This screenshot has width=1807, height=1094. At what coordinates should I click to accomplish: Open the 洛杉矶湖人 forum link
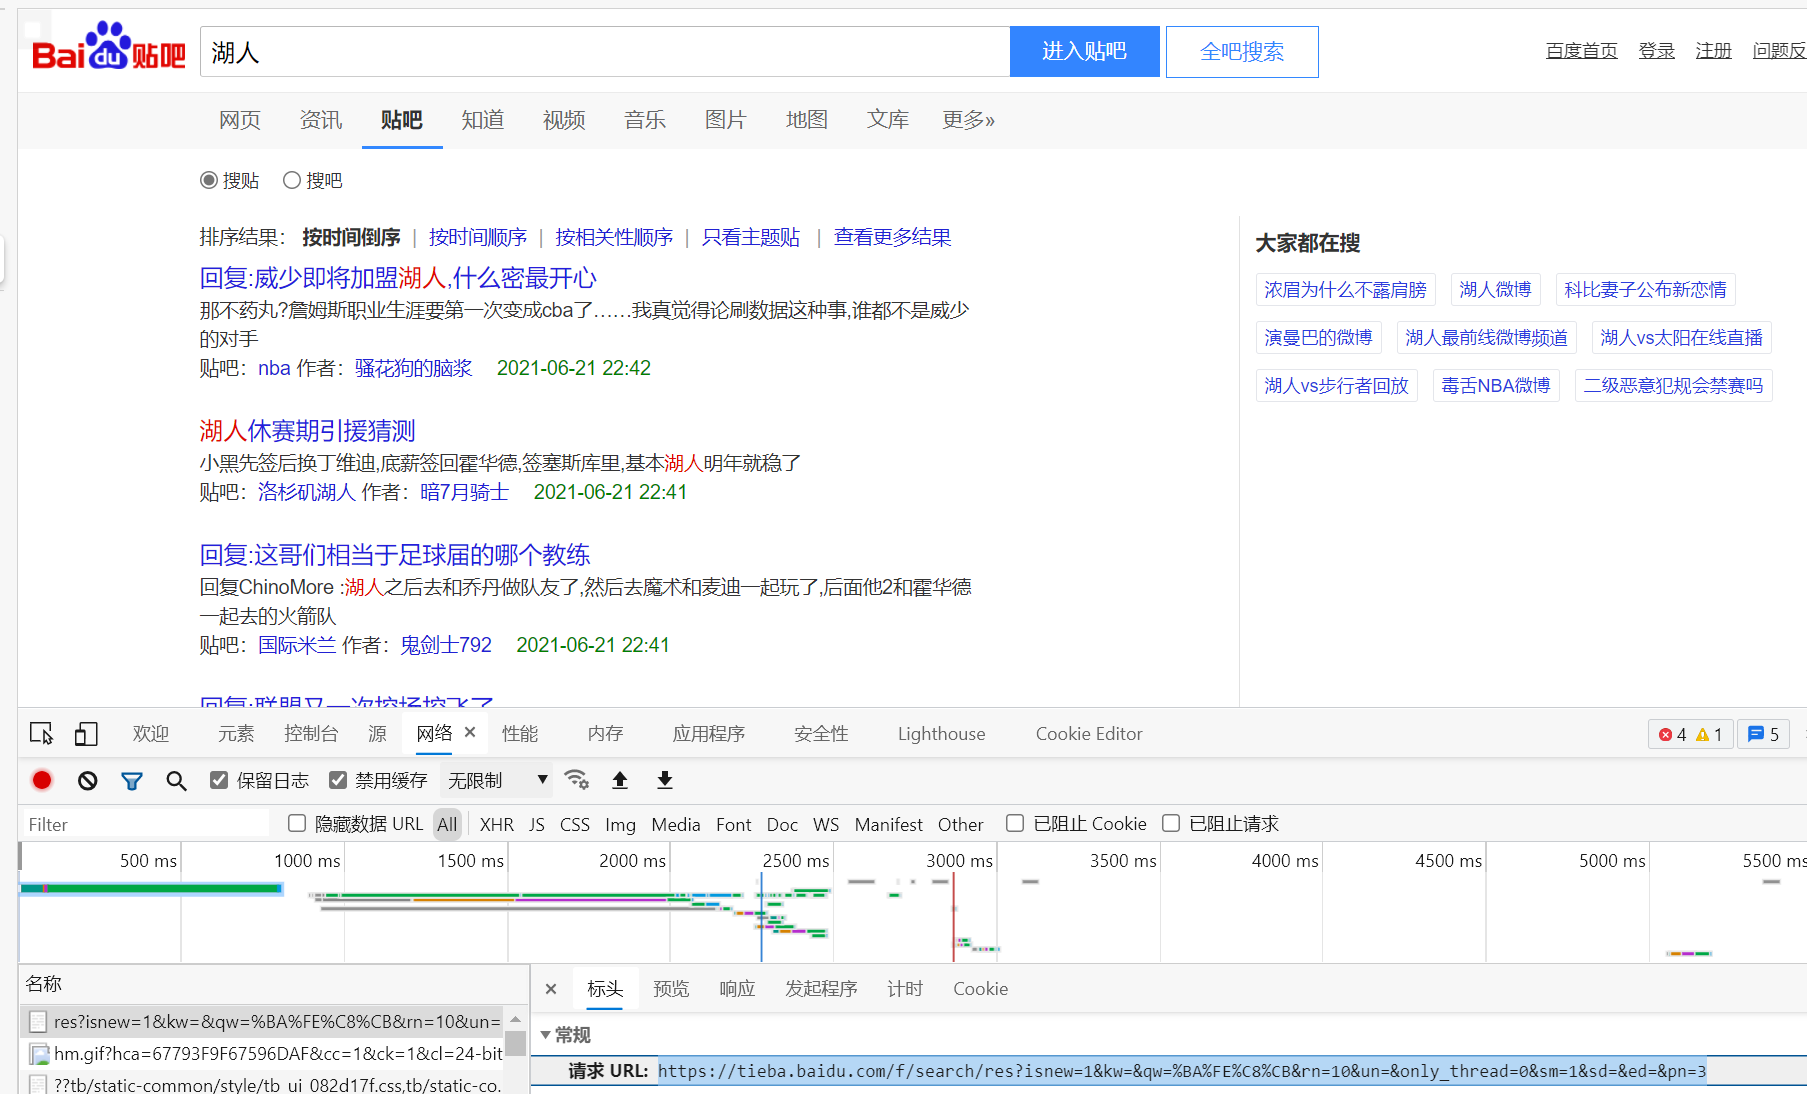point(307,492)
